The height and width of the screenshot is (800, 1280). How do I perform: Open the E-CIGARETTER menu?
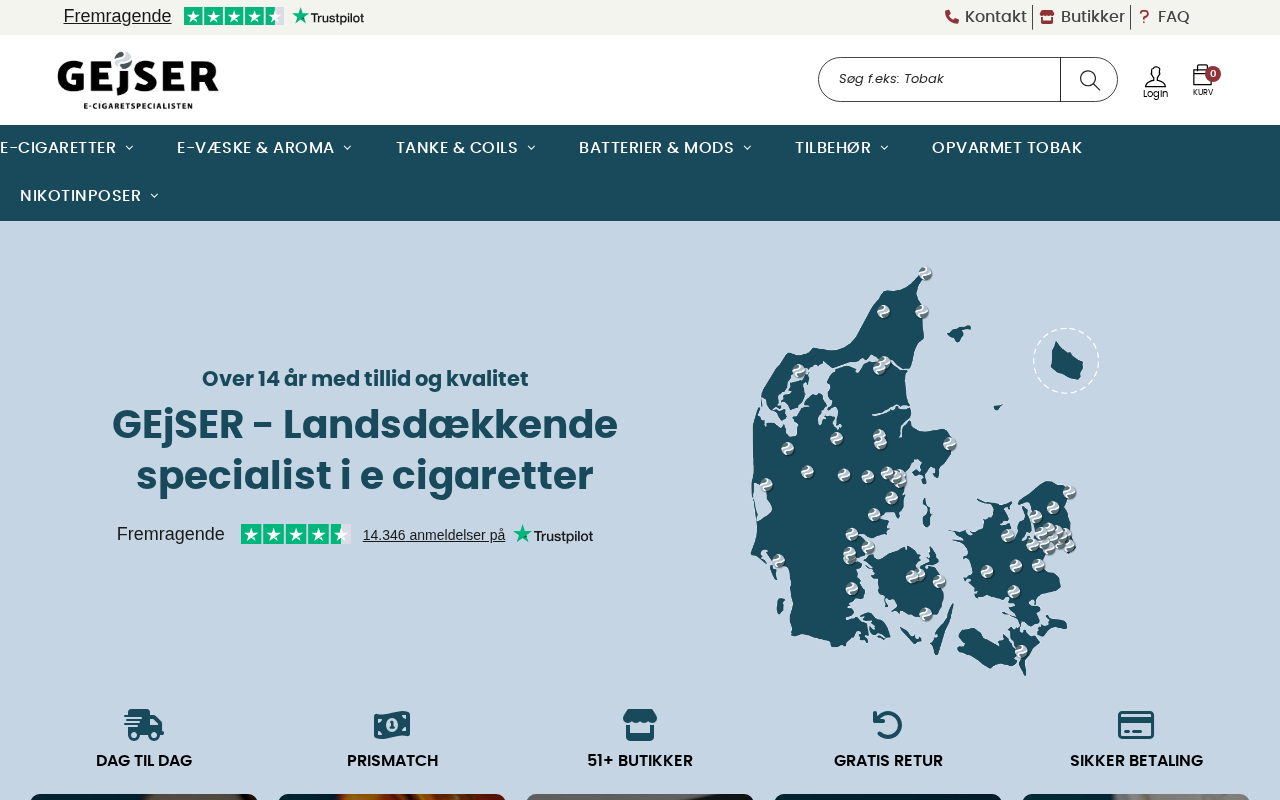pyautogui.click(x=58, y=148)
